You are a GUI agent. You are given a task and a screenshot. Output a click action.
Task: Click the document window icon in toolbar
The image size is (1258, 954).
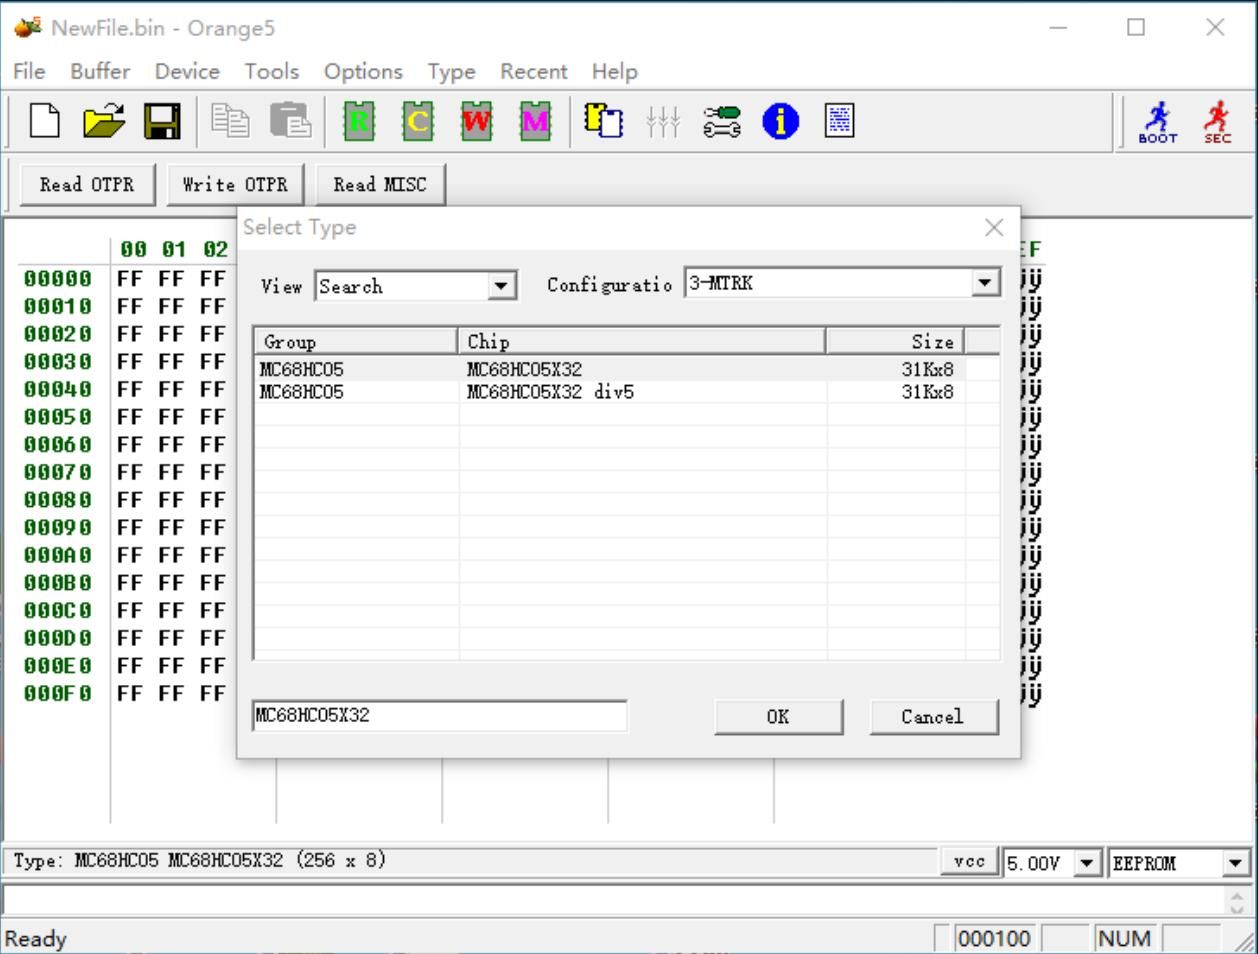coord(839,122)
